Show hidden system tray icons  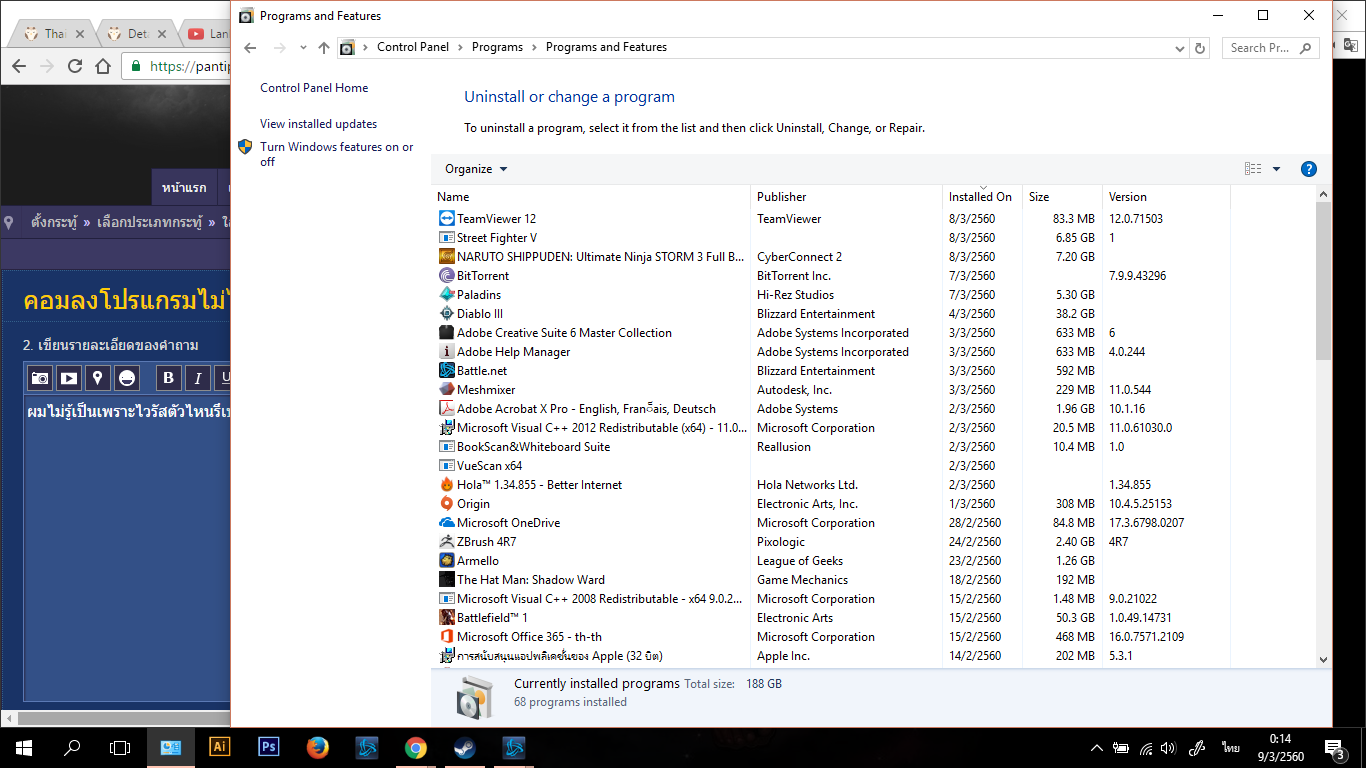coord(1097,747)
